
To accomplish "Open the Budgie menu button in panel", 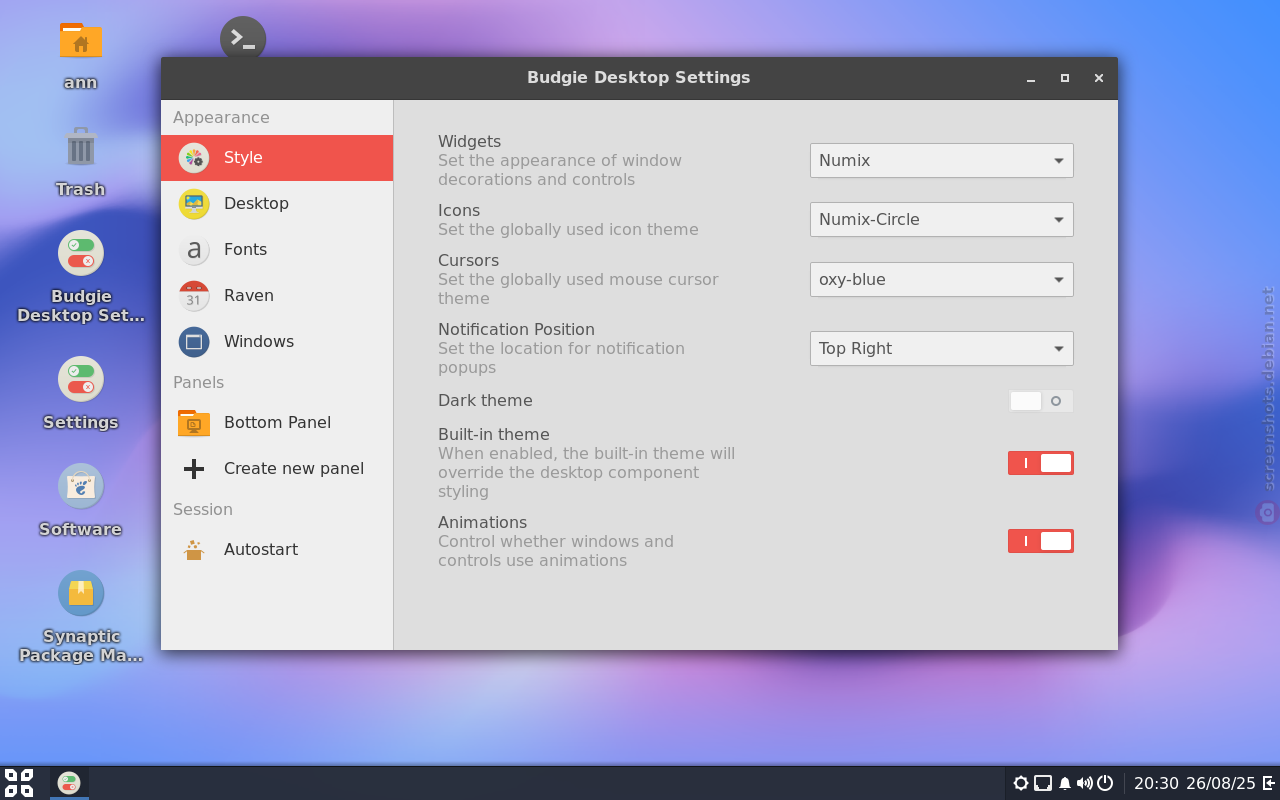I will point(19,783).
